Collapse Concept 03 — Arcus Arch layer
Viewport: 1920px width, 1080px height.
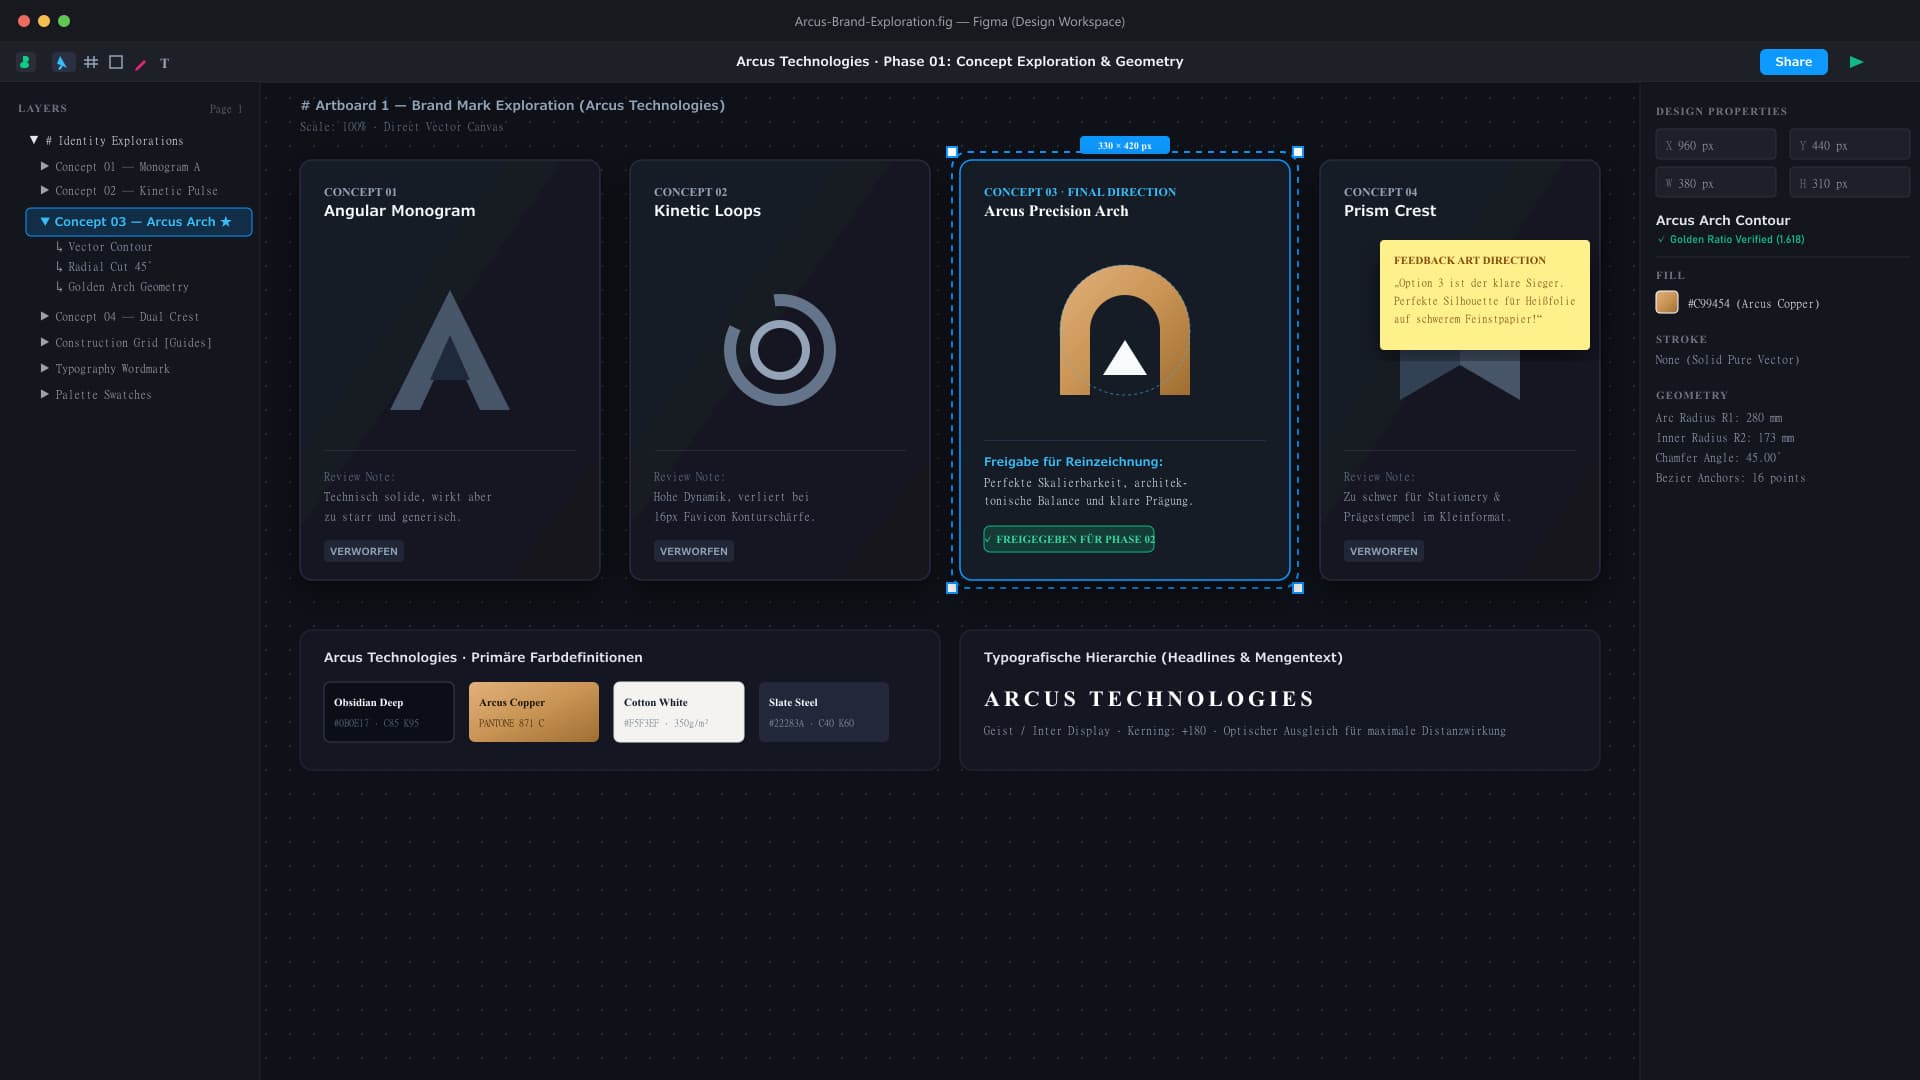(44, 221)
